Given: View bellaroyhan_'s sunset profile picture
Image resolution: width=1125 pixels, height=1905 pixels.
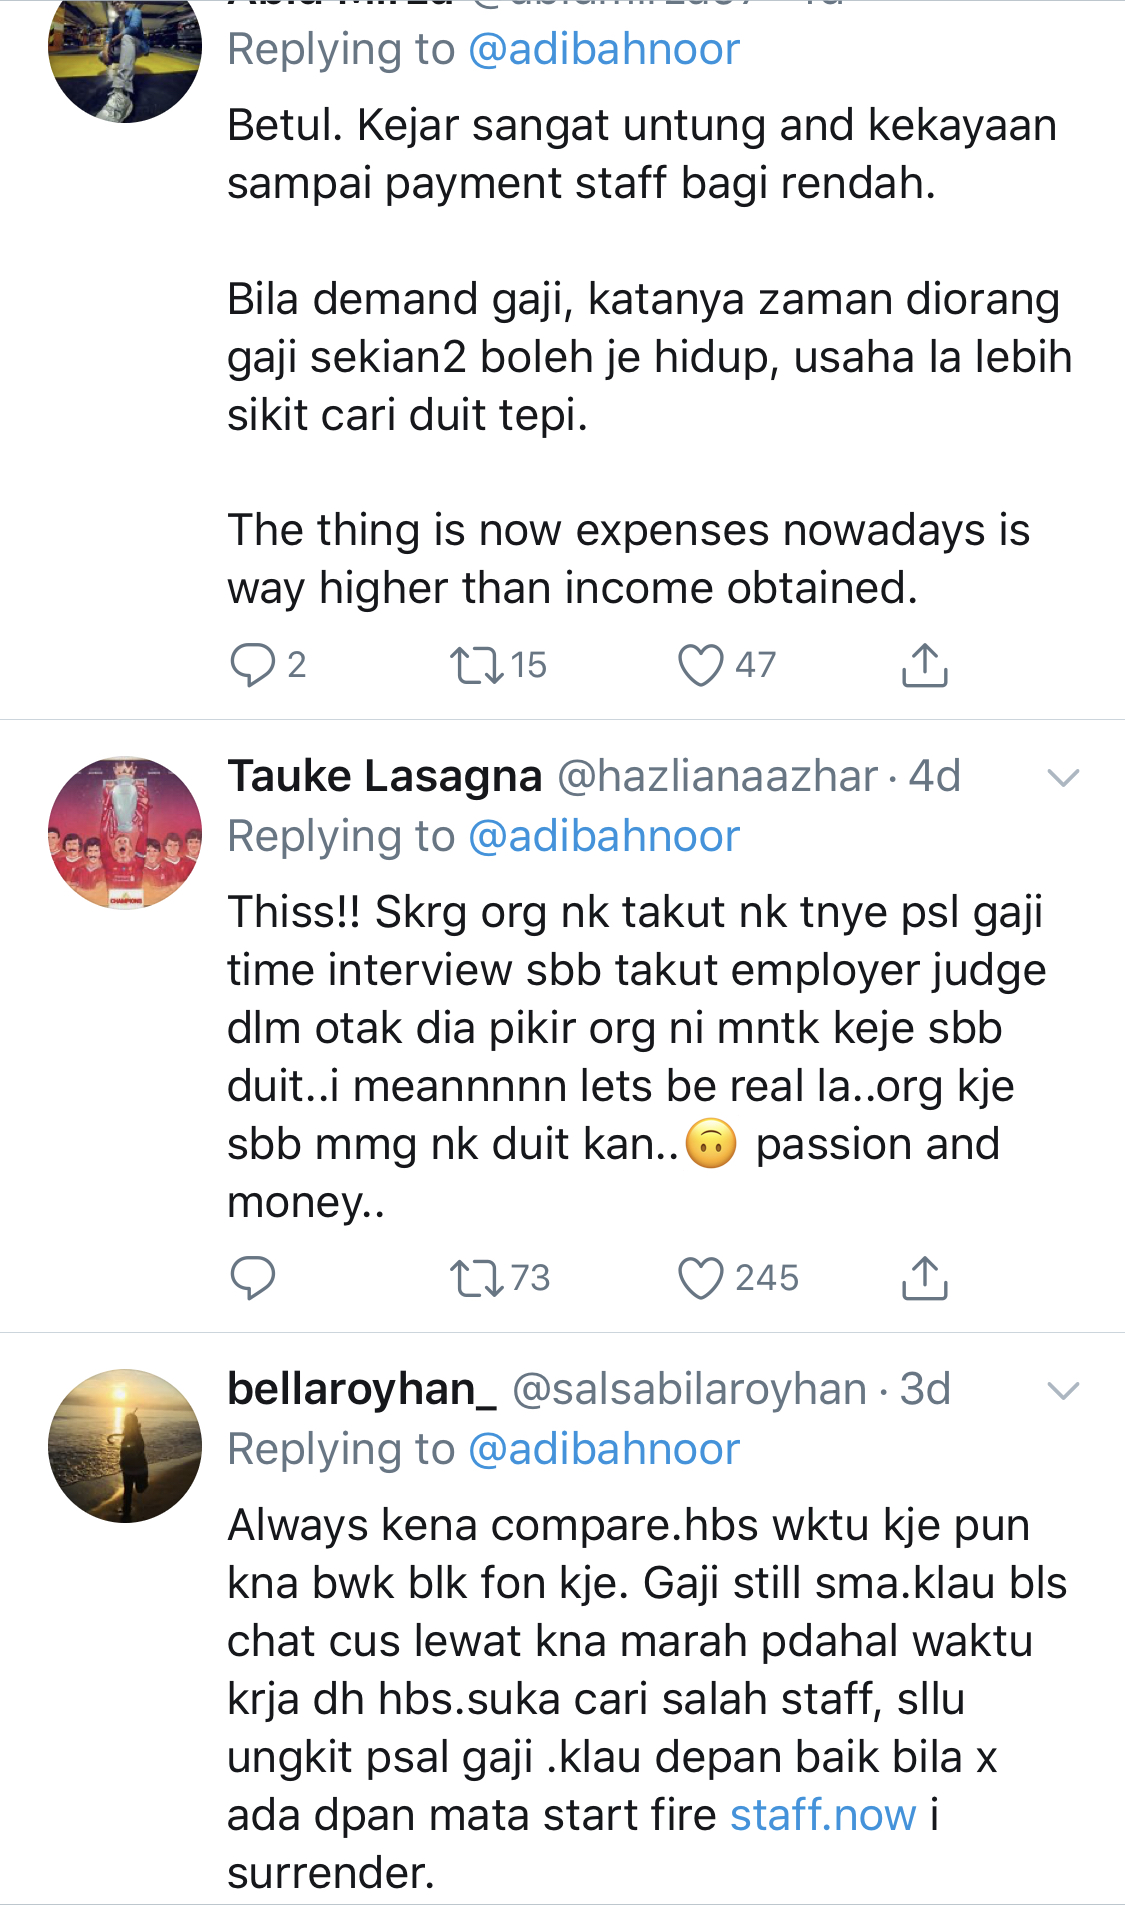Looking at the screenshot, I should coord(125,1446).
